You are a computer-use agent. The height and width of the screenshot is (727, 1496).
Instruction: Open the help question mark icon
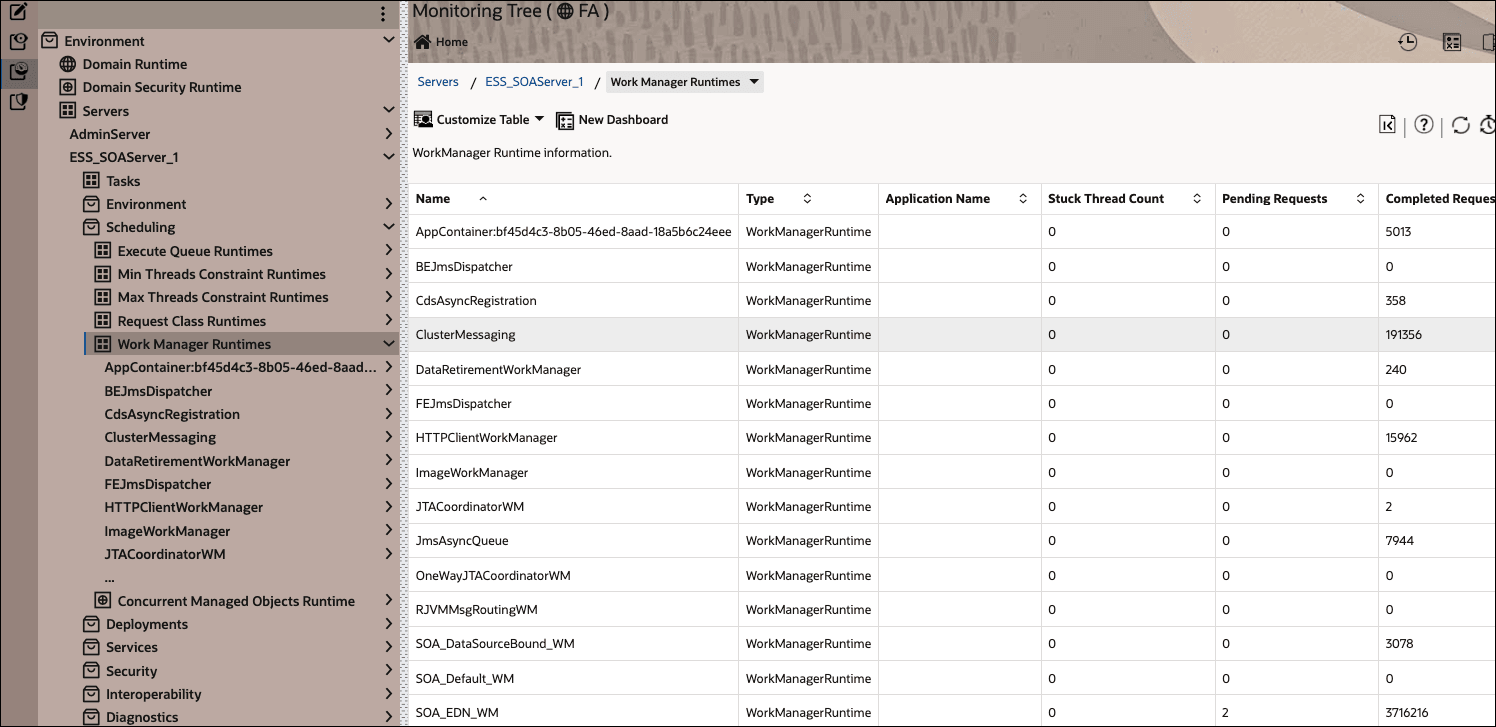click(1424, 125)
